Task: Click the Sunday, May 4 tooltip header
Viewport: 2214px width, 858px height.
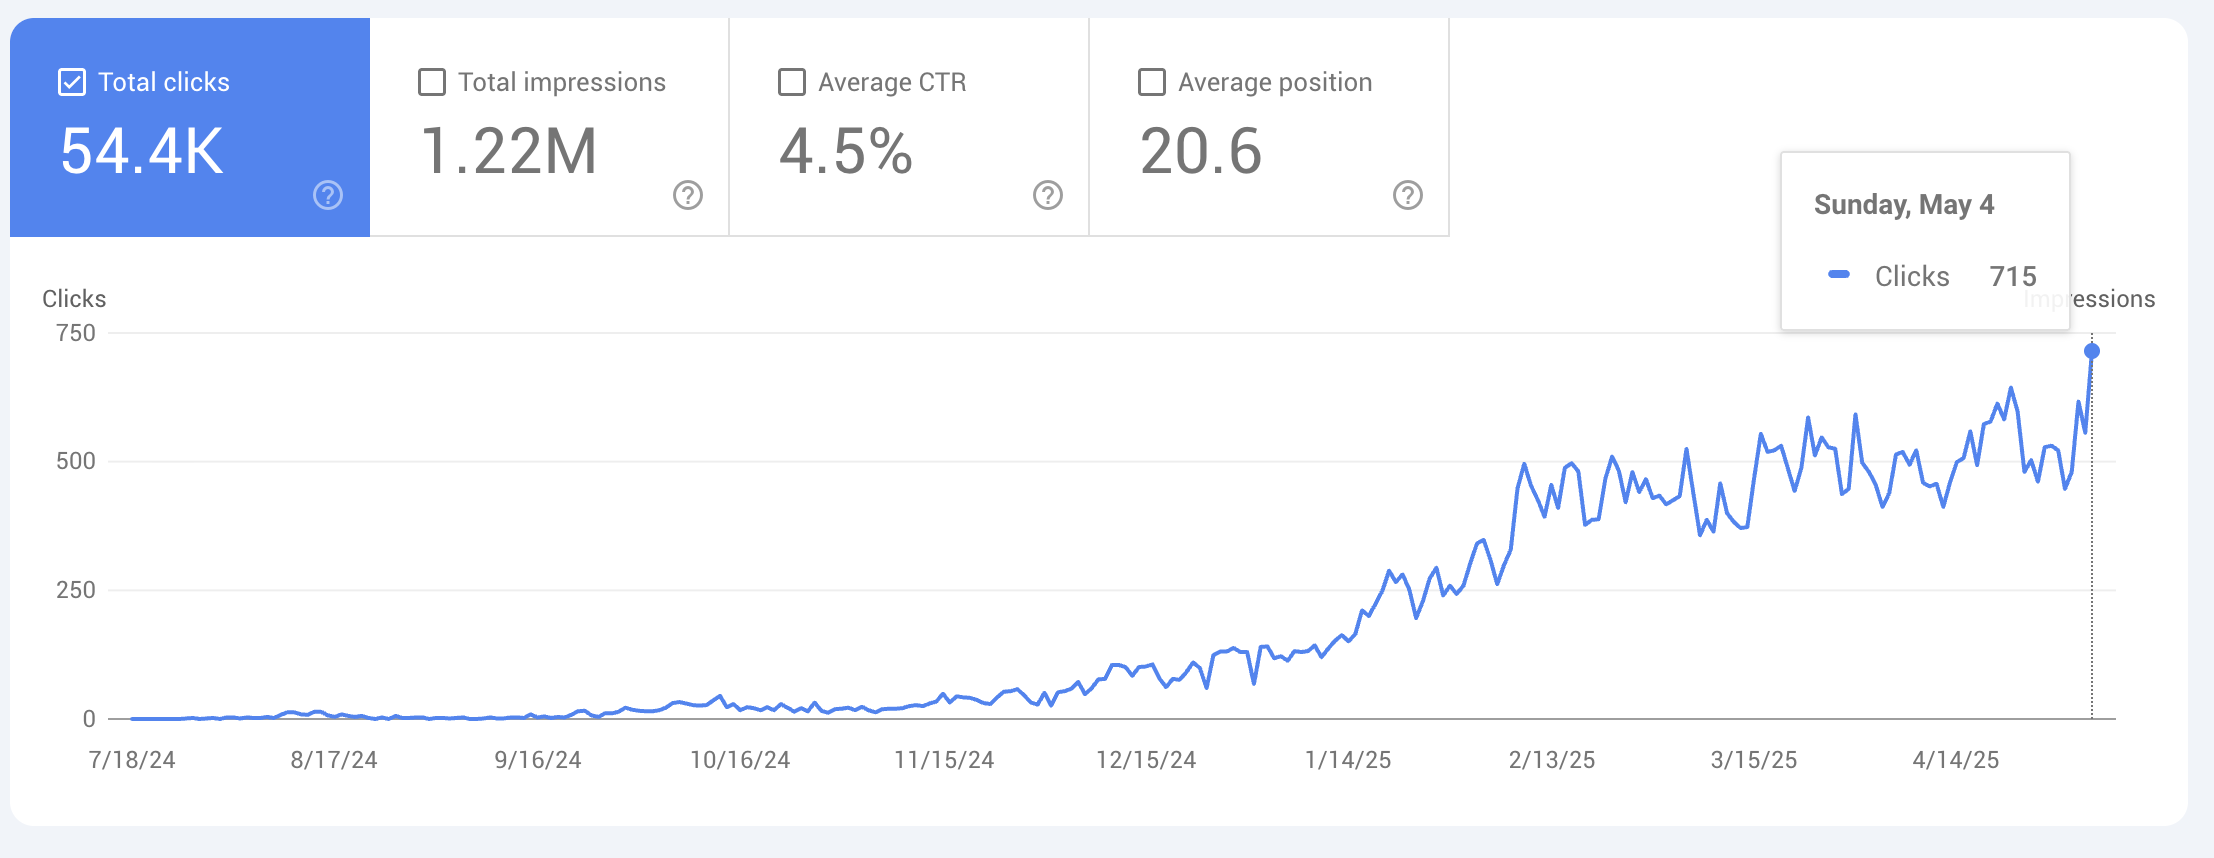Action: [1903, 203]
